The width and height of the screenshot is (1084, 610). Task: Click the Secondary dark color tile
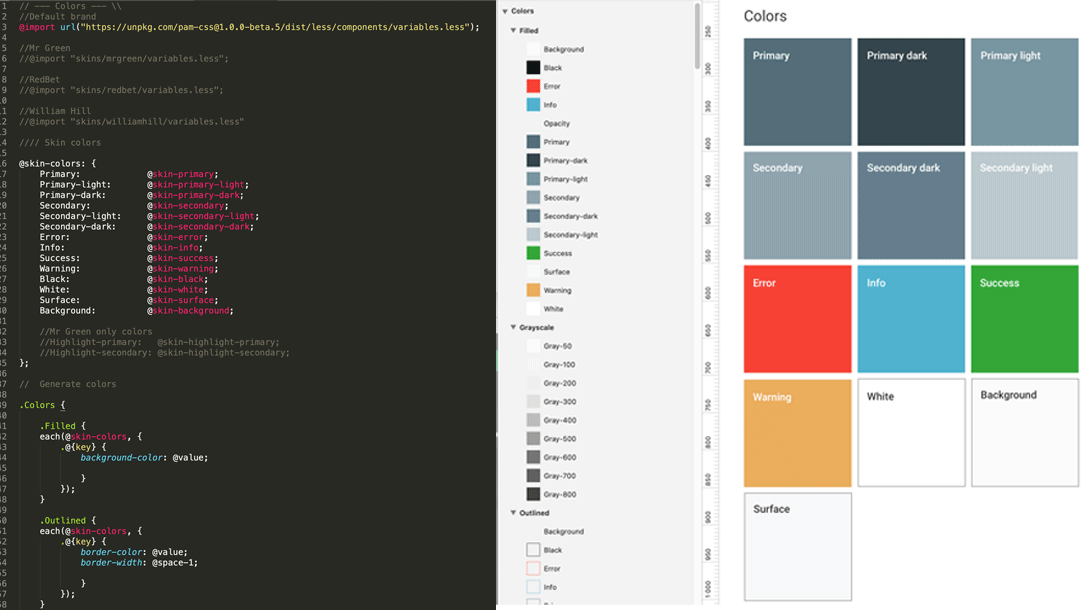pos(911,205)
